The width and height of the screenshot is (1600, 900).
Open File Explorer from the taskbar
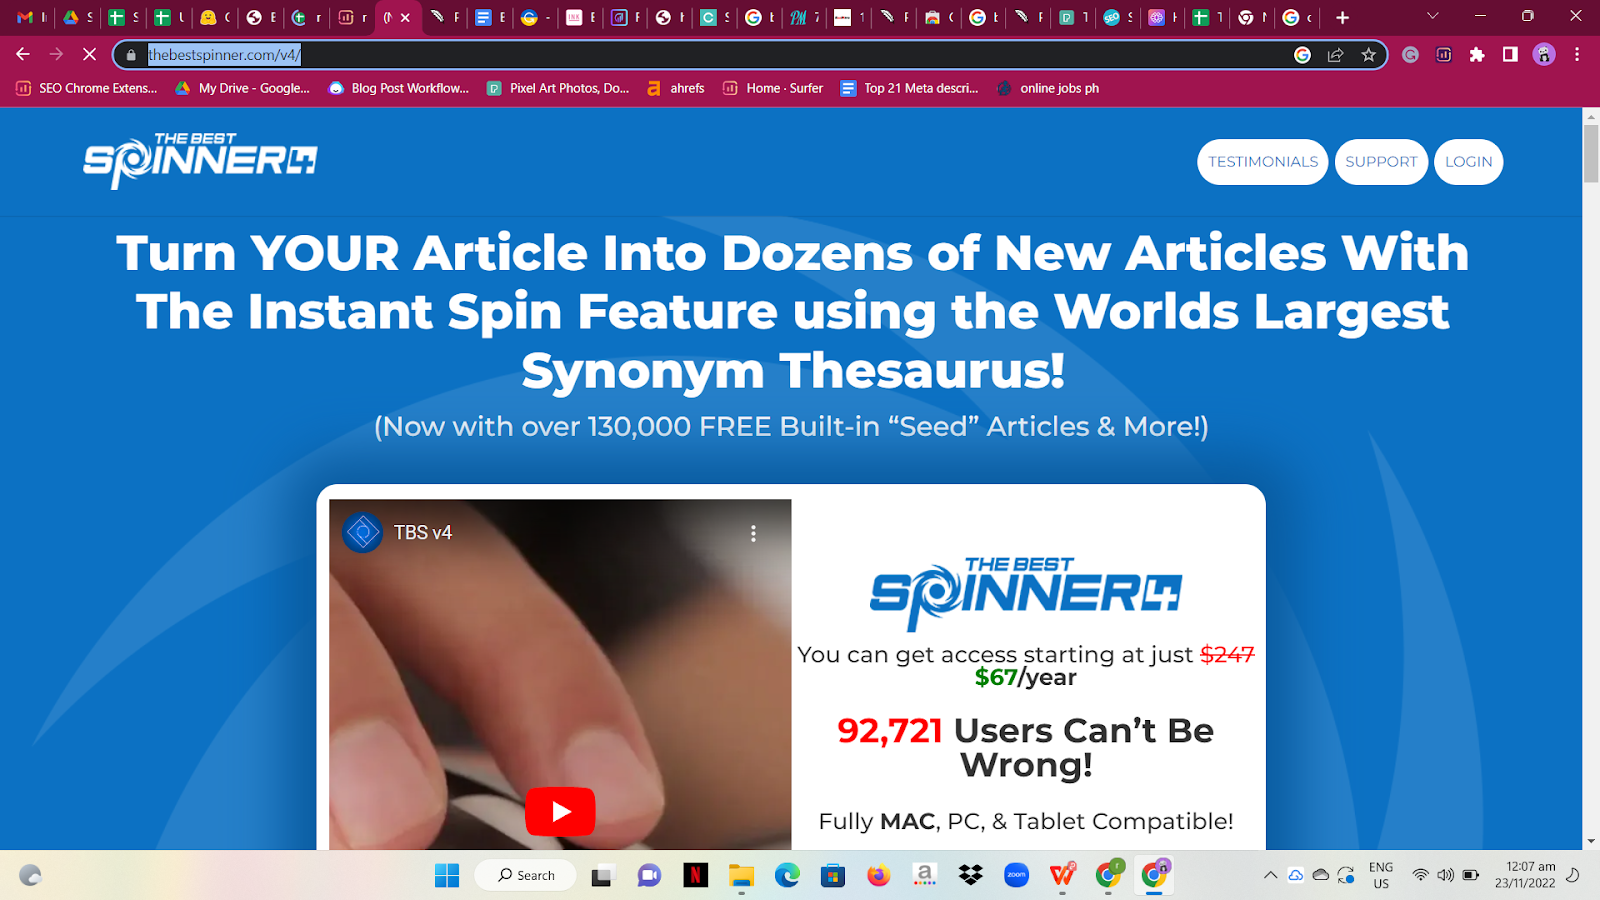pyautogui.click(x=741, y=876)
